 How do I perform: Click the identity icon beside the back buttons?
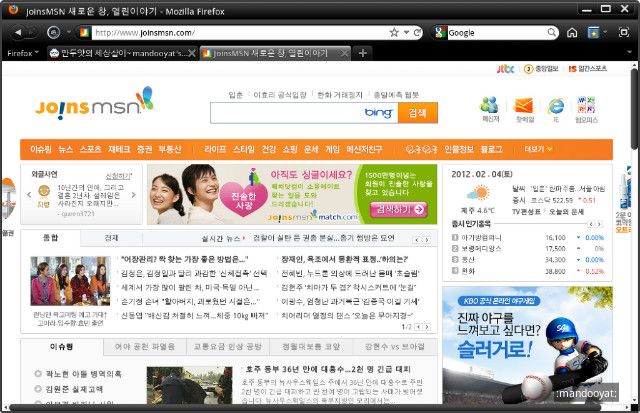pos(53,32)
